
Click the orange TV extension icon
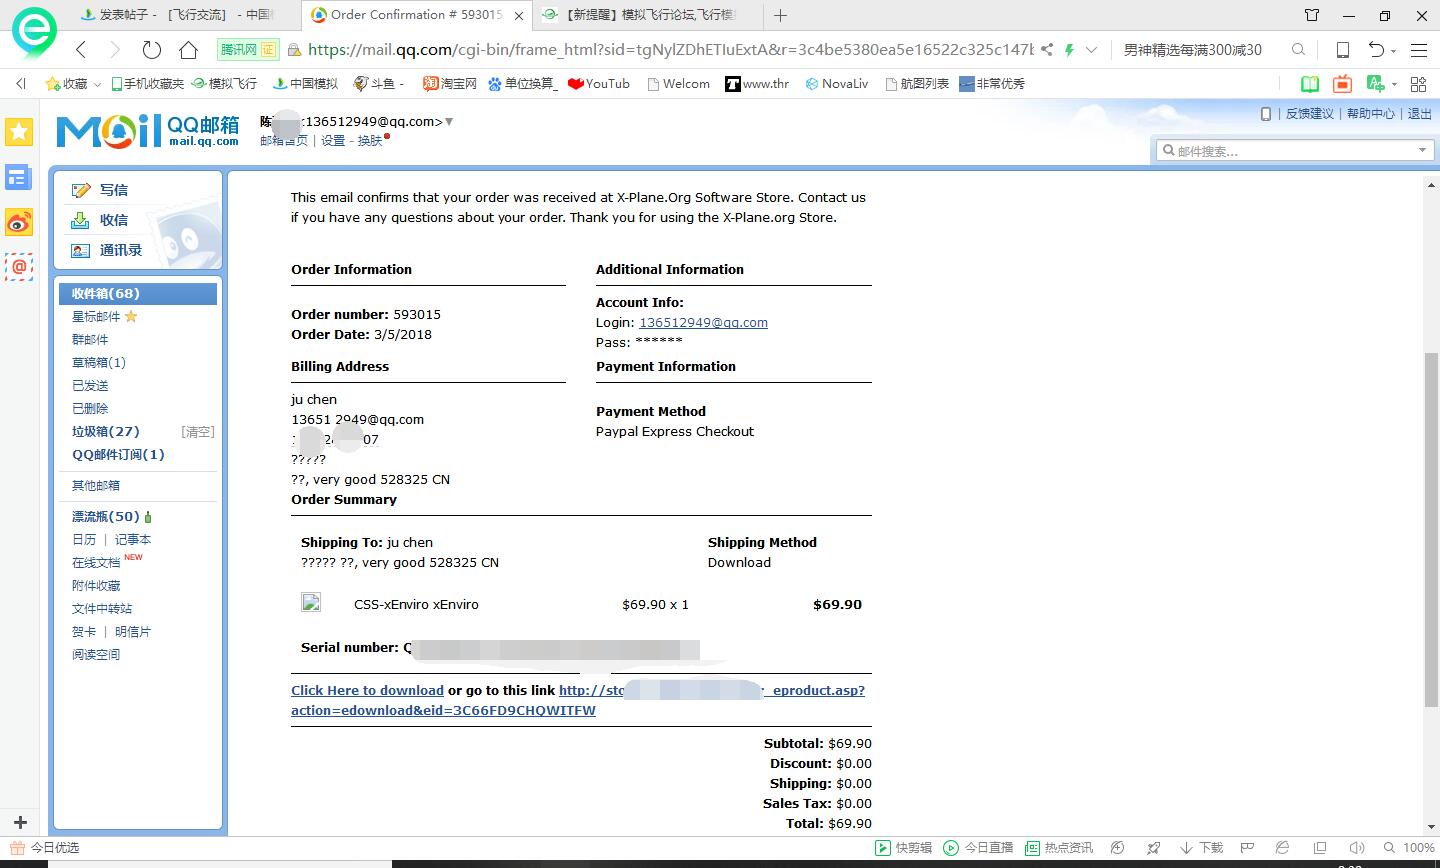pyautogui.click(x=1342, y=84)
